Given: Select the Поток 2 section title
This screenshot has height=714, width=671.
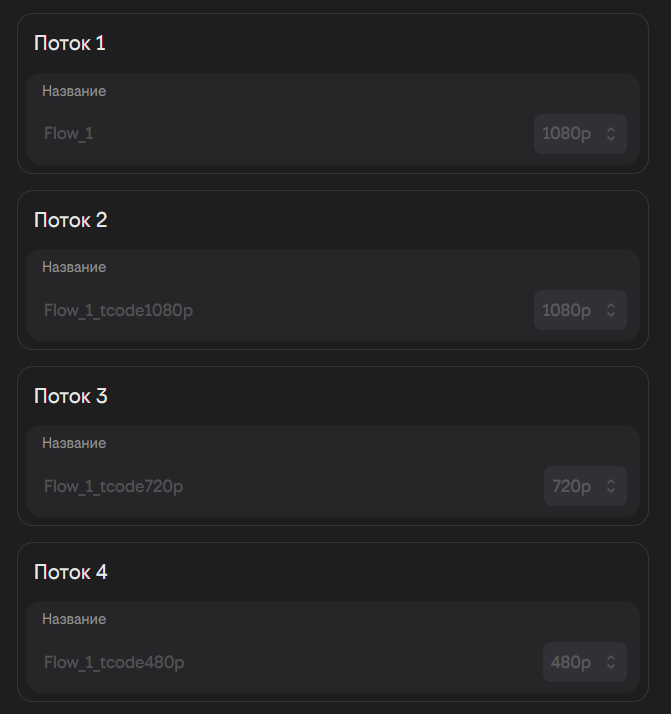Looking at the screenshot, I should pos(71,220).
